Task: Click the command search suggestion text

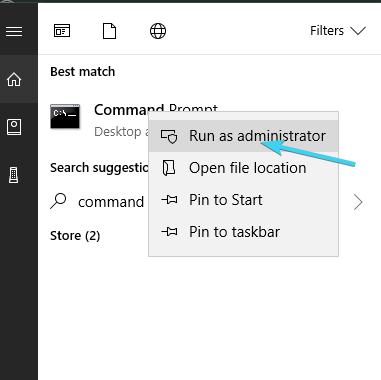Action: tap(111, 202)
